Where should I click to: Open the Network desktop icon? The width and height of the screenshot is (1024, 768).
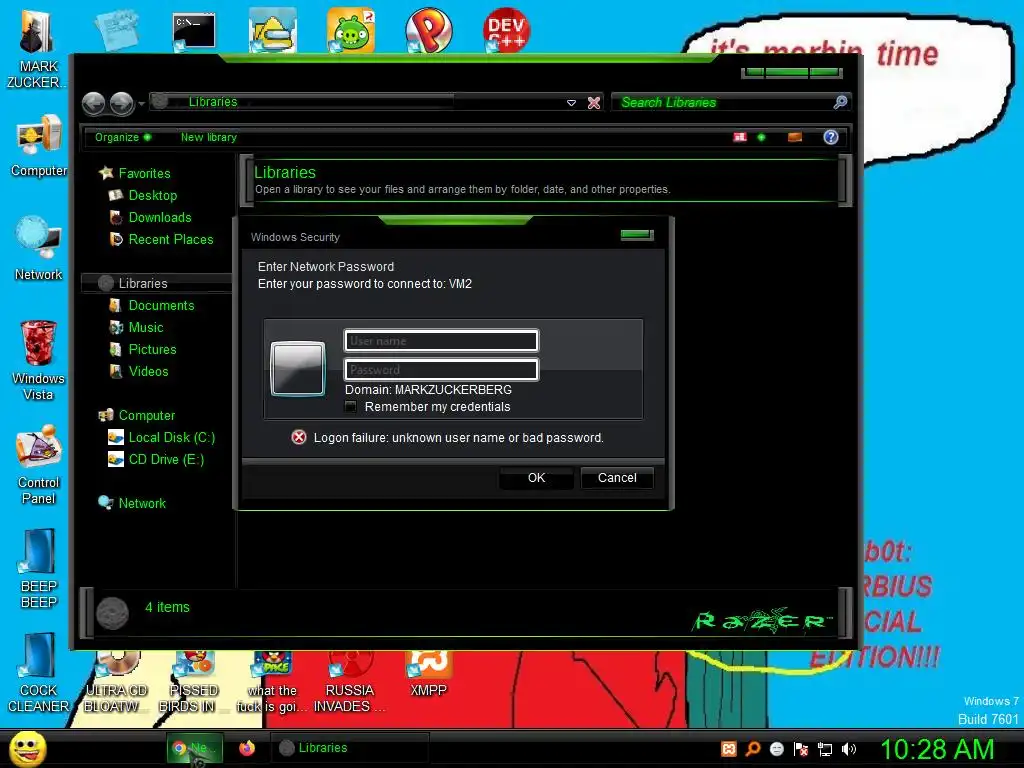tap(39, 248)
